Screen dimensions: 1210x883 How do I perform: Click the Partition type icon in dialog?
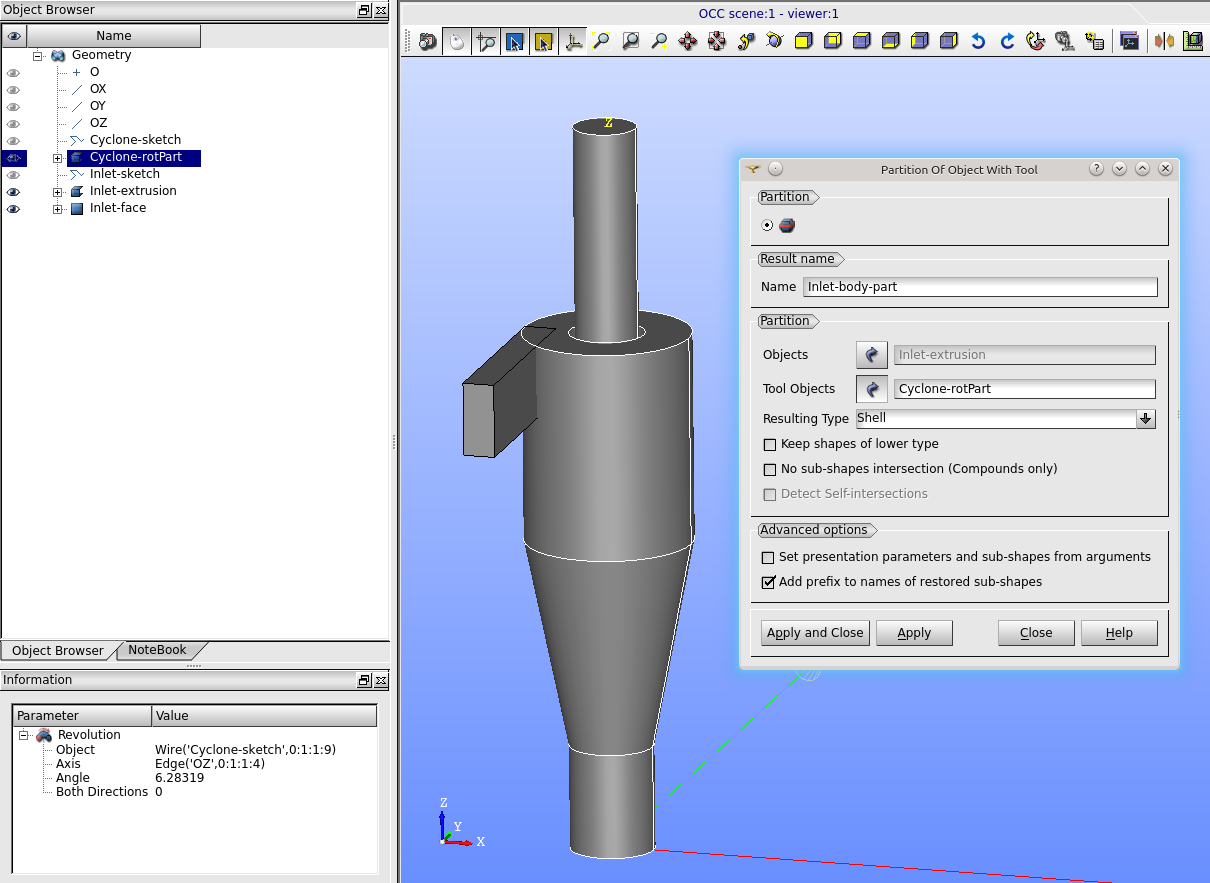(x=787, y=226)
